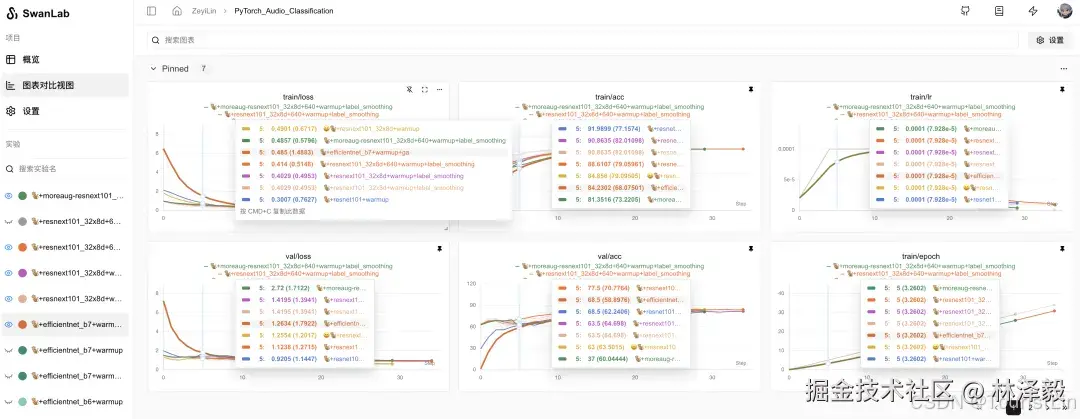
Task: Click the pin icon on val/loss chart
Action: click(439, 249)
